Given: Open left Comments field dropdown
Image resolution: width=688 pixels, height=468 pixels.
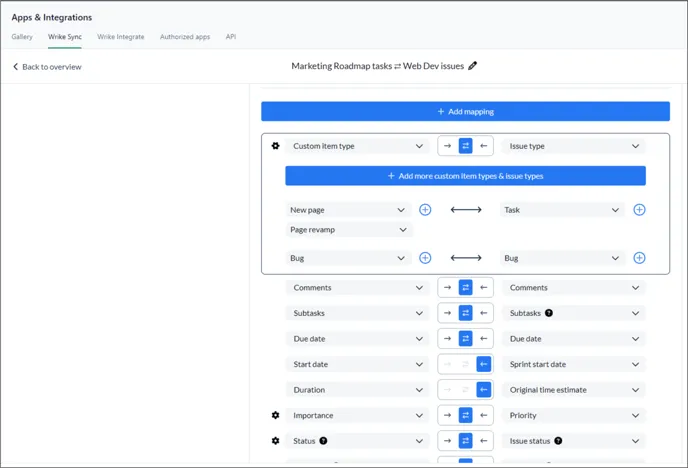Looking at the screenshot, I should 357,287.
